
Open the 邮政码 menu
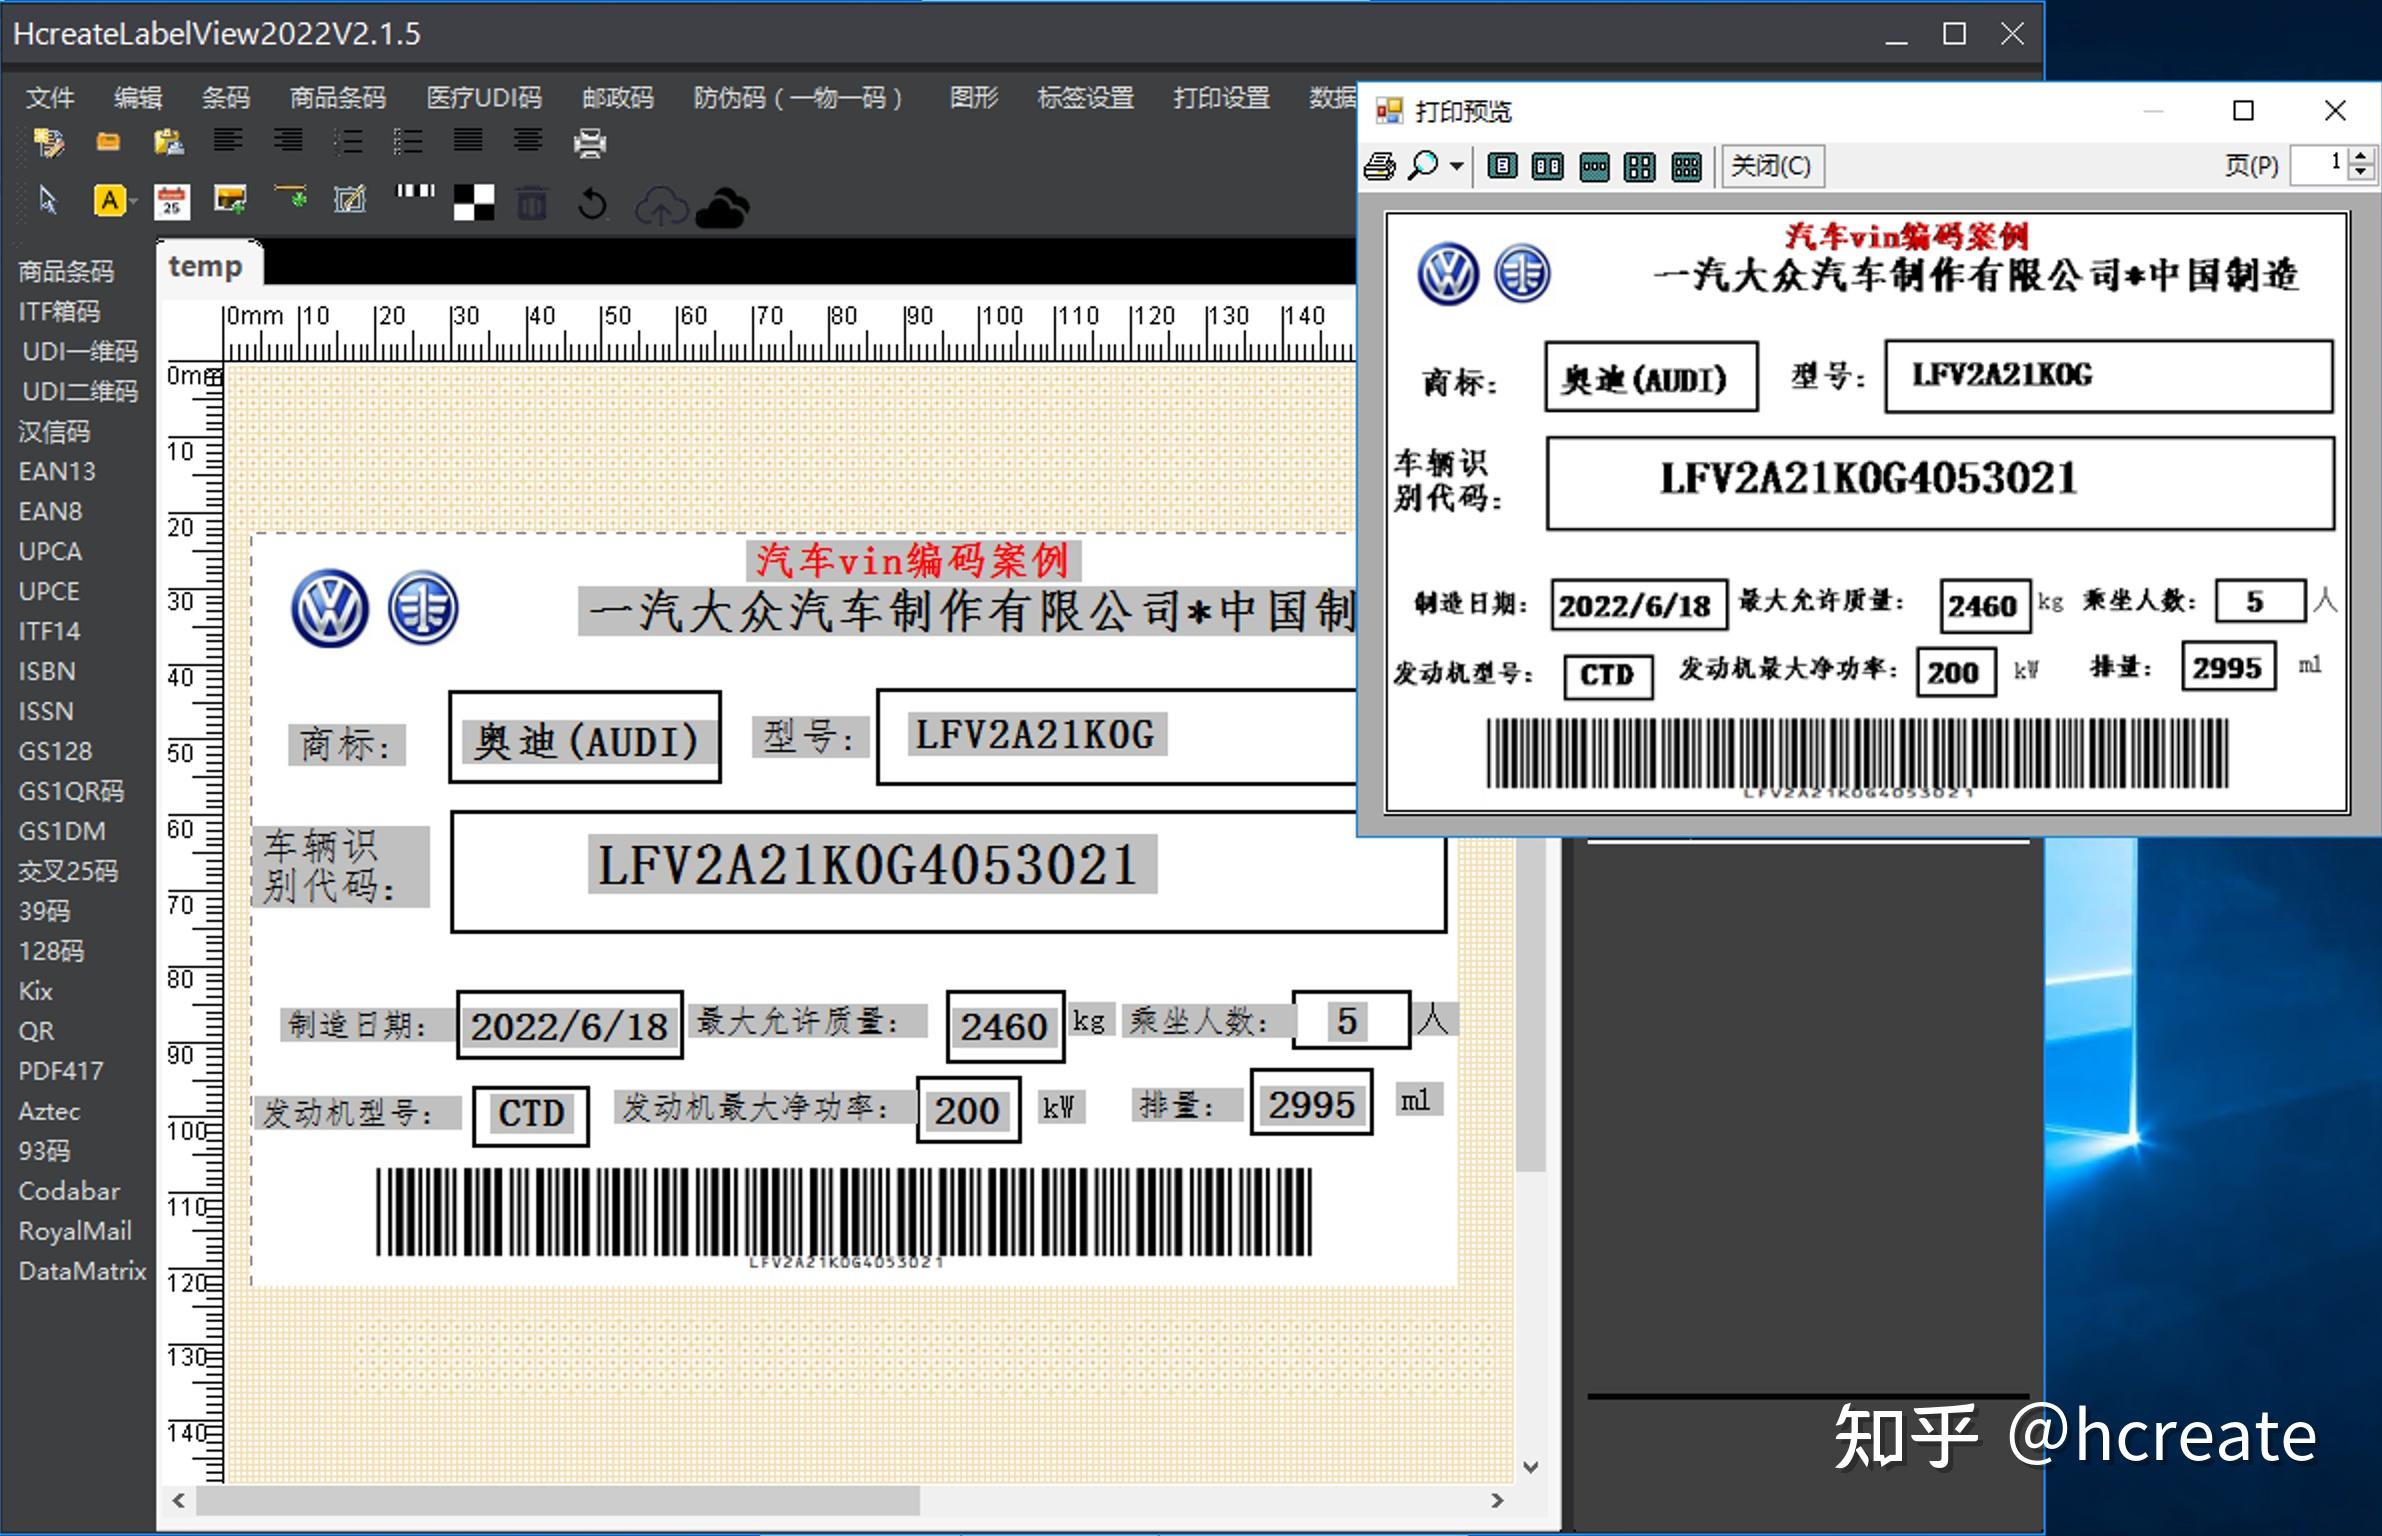(618, 97)
